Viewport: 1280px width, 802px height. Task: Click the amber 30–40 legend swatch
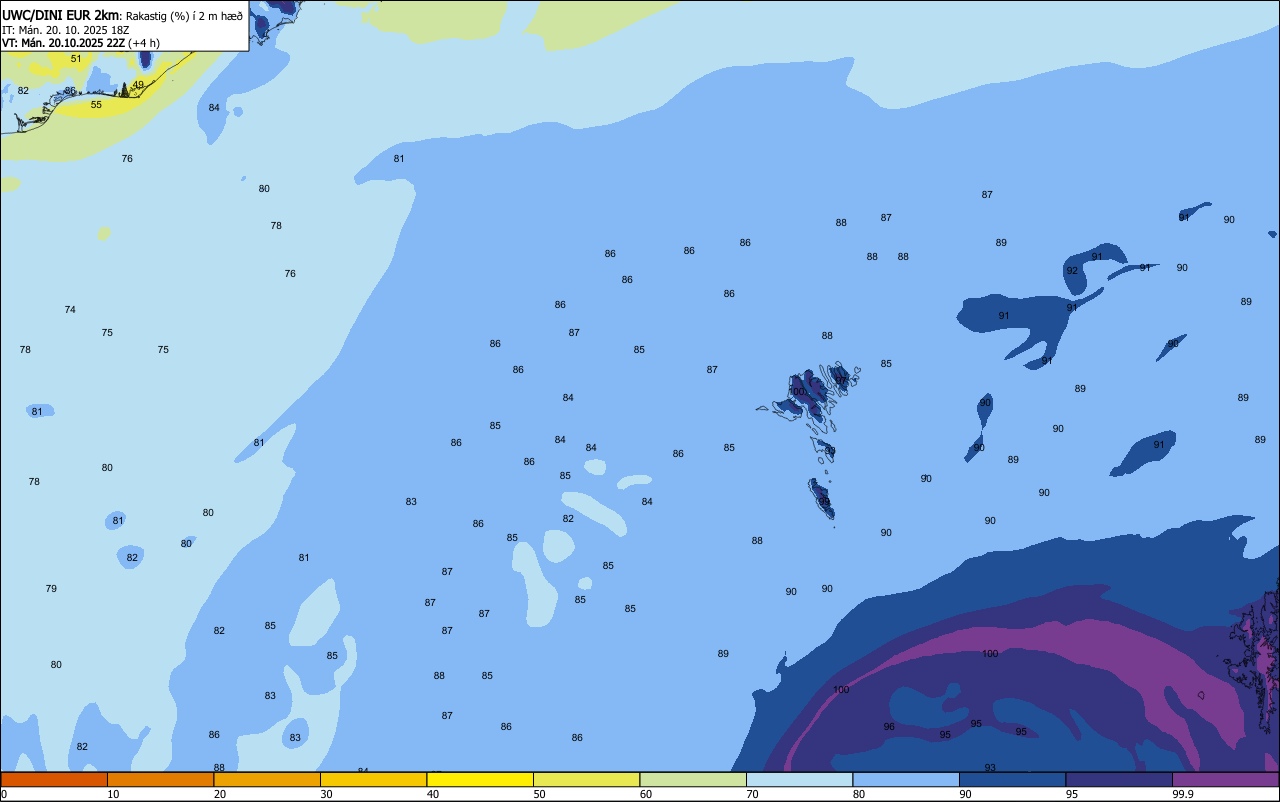(373, 779)
